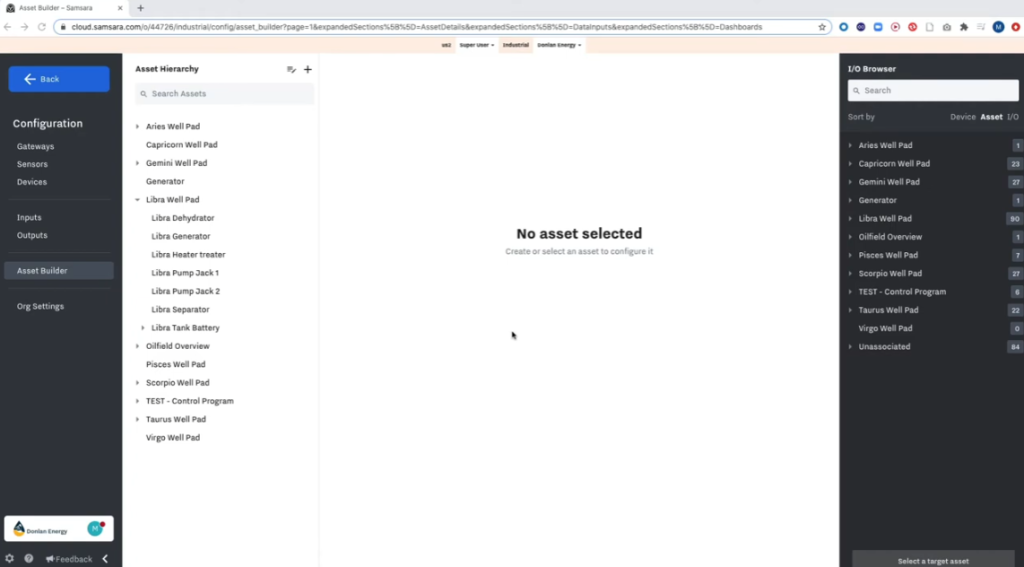This screenshot has width=1024, height=567.
Task: Expand Taurus Well Pad in Asset Hierarchy
Action: tap(137, 419)
